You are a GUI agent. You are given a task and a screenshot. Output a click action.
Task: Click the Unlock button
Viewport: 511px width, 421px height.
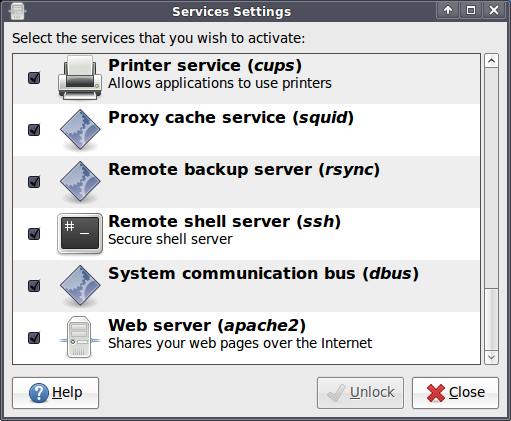(360, 393)
